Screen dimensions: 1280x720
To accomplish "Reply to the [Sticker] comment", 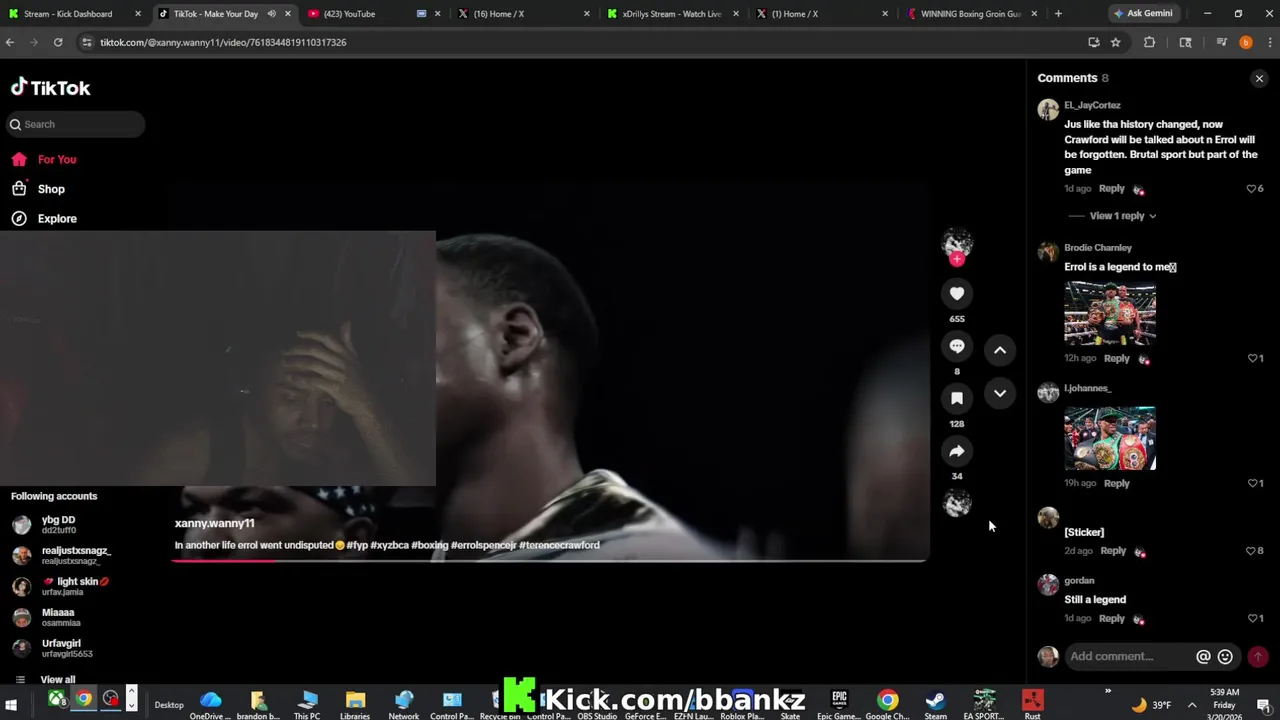I will point(1112,551).
